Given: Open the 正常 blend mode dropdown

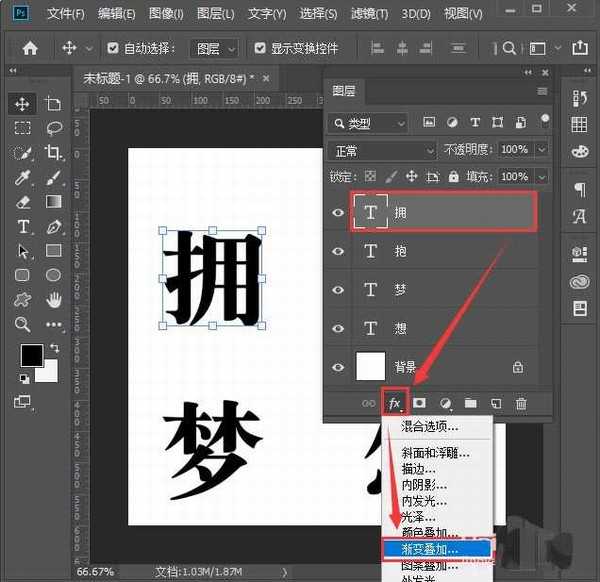Looking at the screenshot, I should click(380, 150).
